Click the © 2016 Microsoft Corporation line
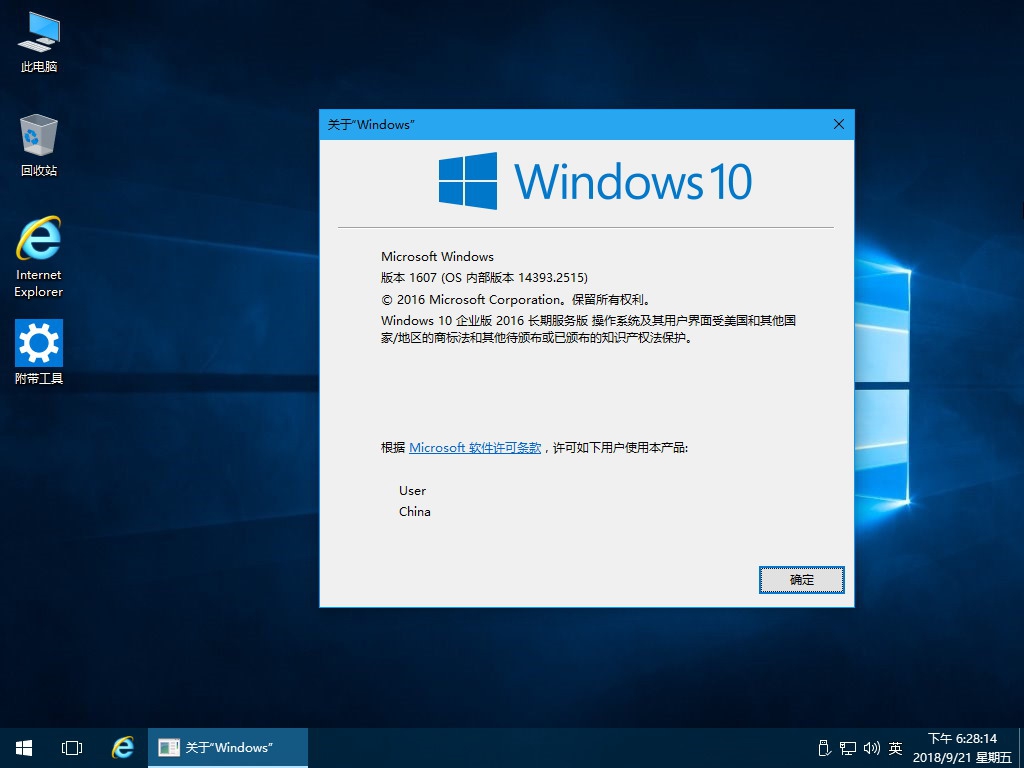The height and width of the screenshot is (768, 1024). (x=516, y=300)
